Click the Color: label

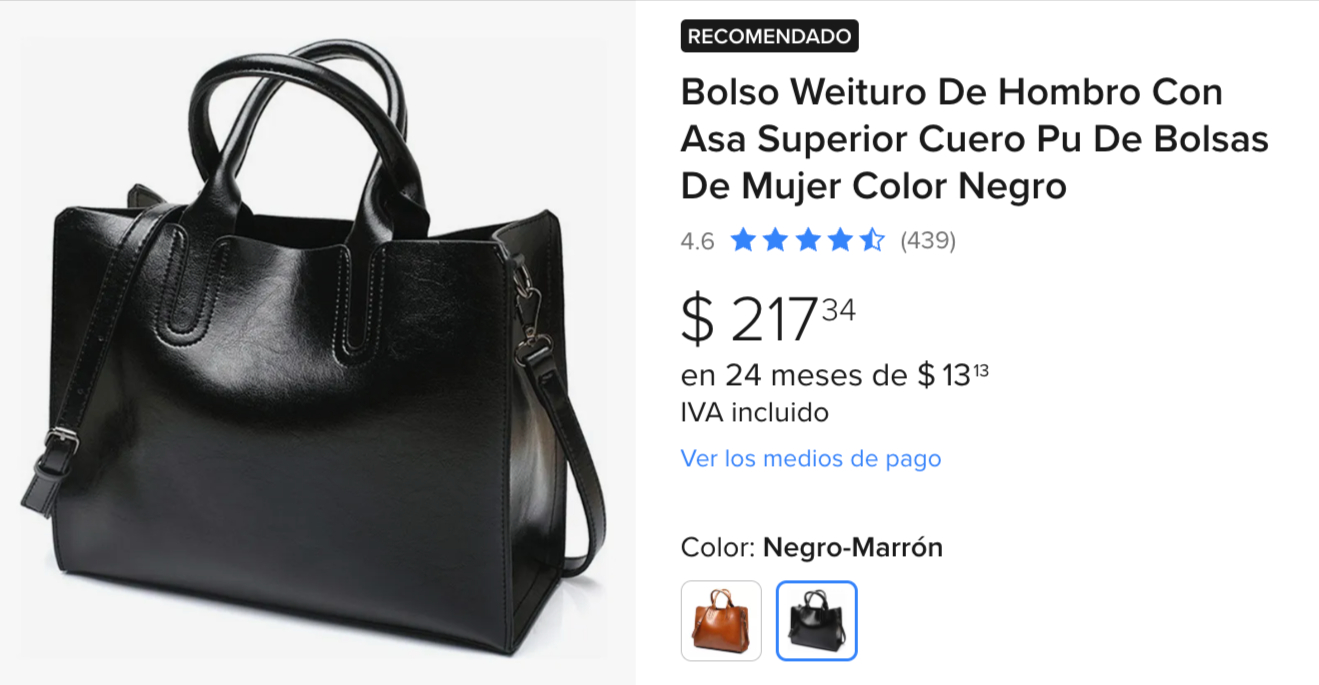point(718,548)
